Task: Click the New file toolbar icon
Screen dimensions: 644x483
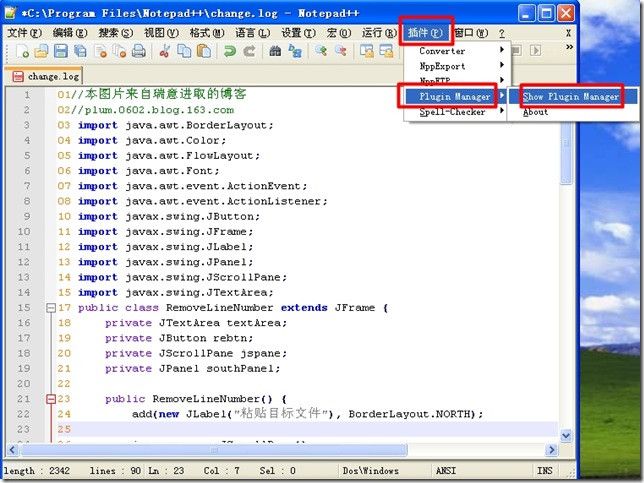Action: coord(22,51)
